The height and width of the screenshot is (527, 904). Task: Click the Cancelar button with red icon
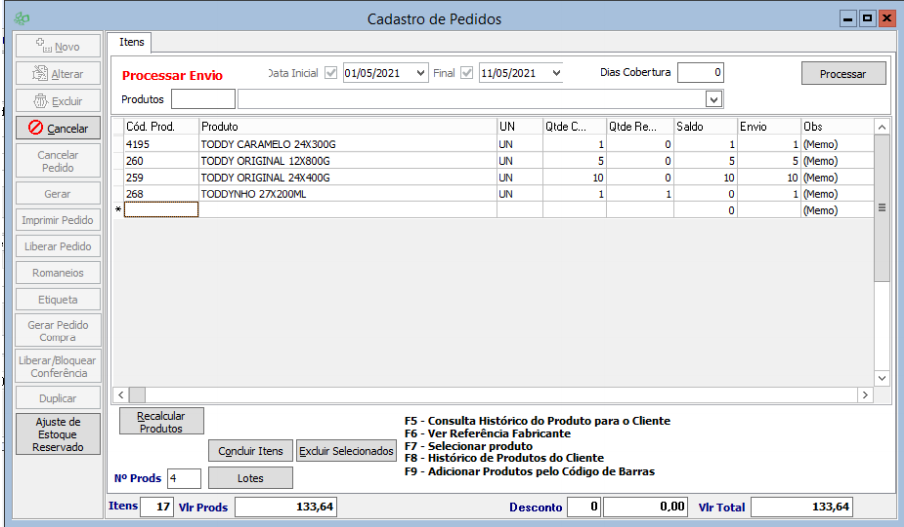click(x=58, y=128)
